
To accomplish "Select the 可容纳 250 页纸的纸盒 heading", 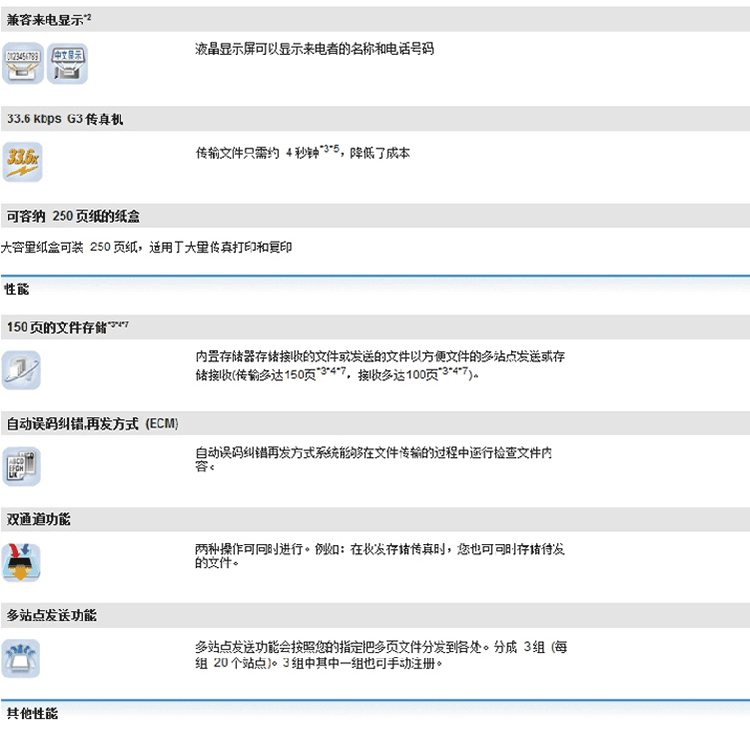I will pos(73,216).
